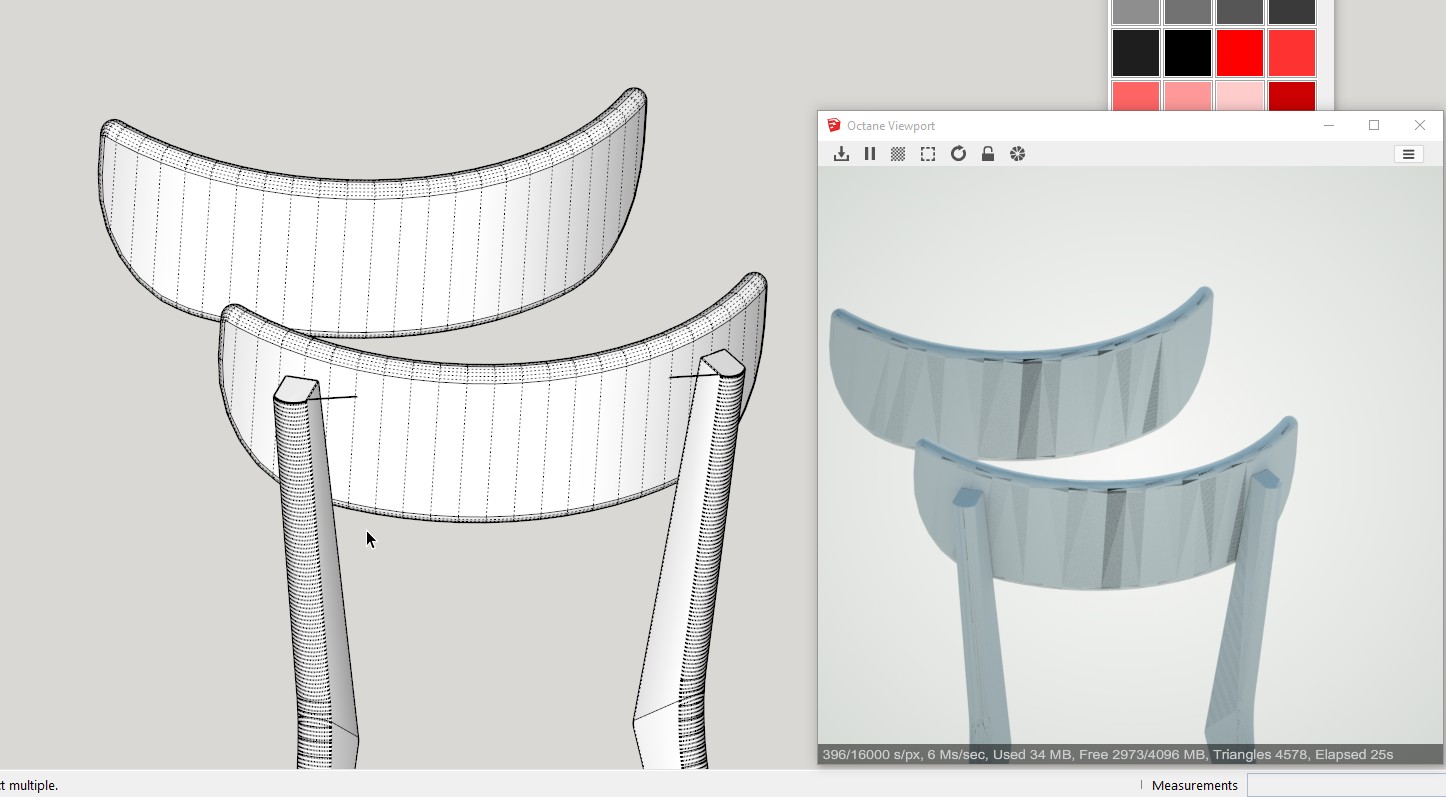Click the SketchUp logo in Octane Viewport title
Screen dimensions: 1446x797
pyautogui.click(x=833, y=125)
